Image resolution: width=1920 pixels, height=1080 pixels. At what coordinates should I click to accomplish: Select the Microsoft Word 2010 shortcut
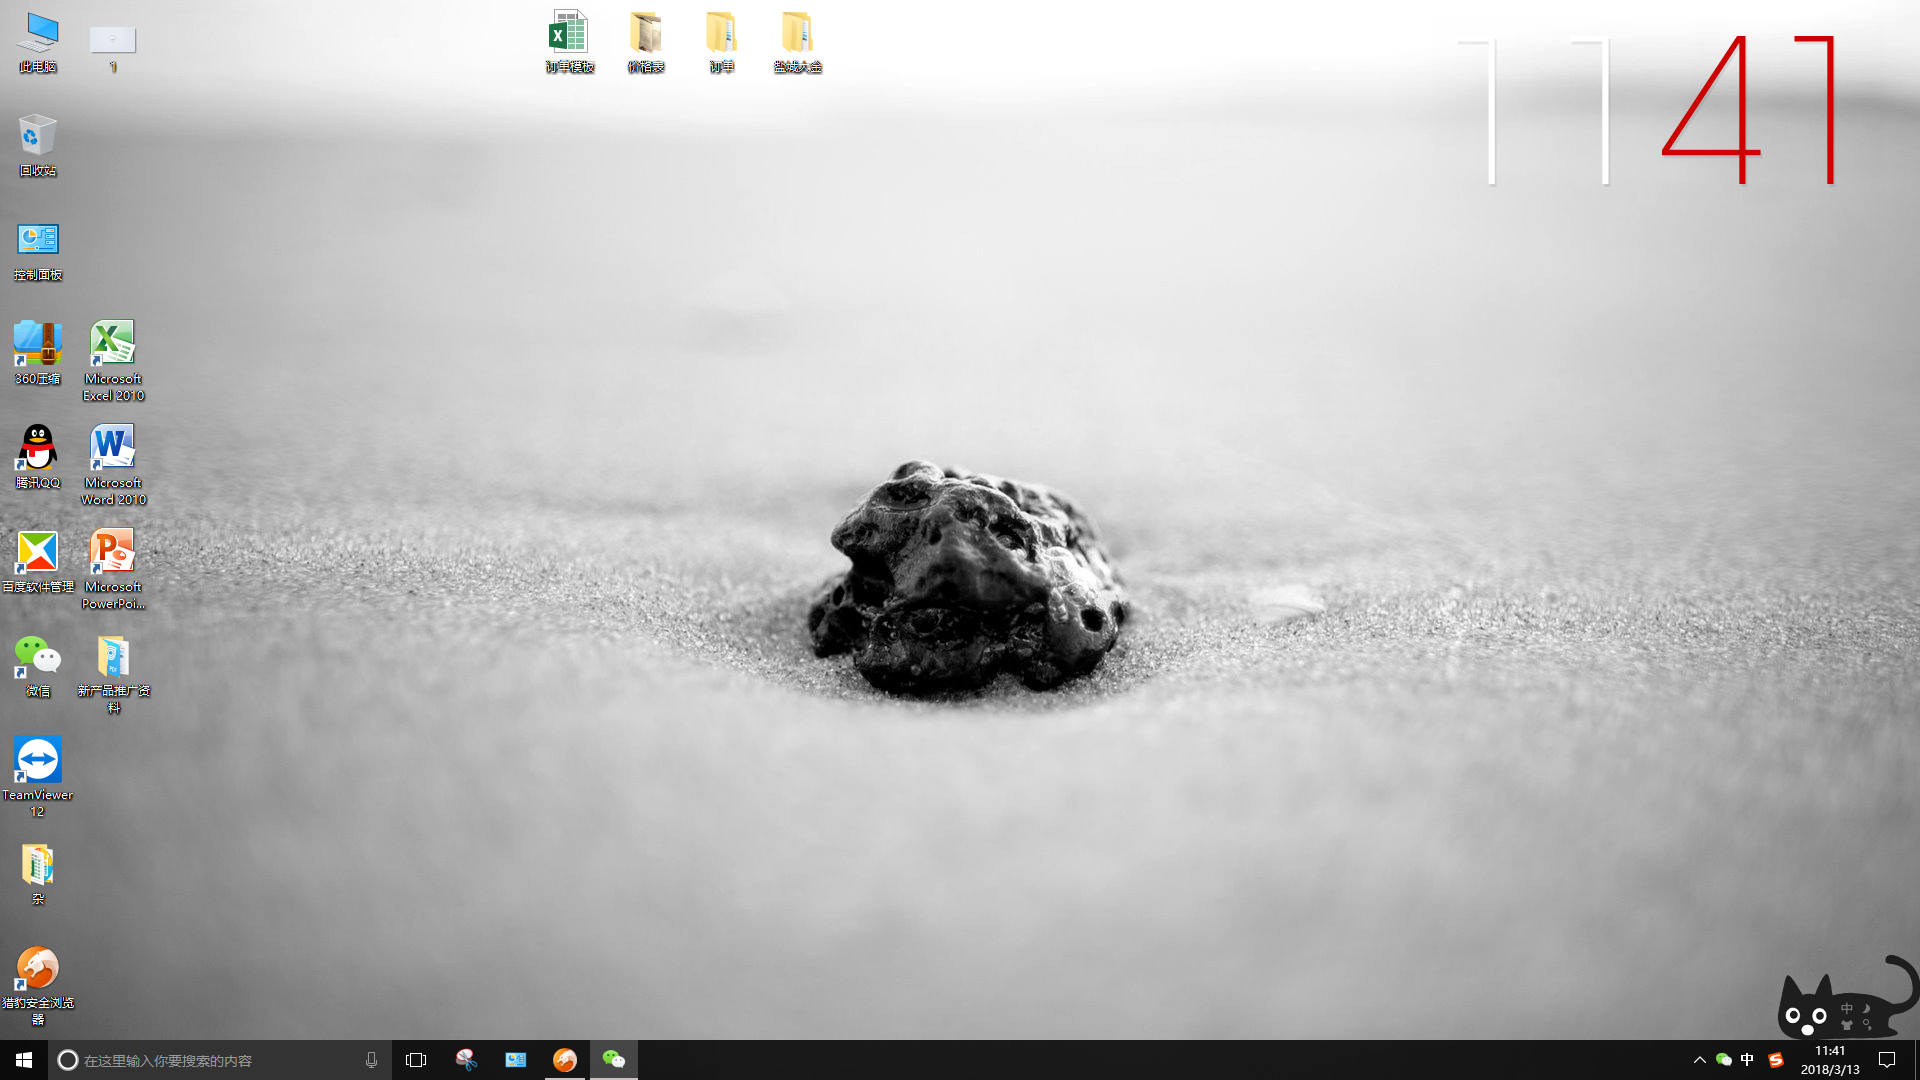point(113,449)
